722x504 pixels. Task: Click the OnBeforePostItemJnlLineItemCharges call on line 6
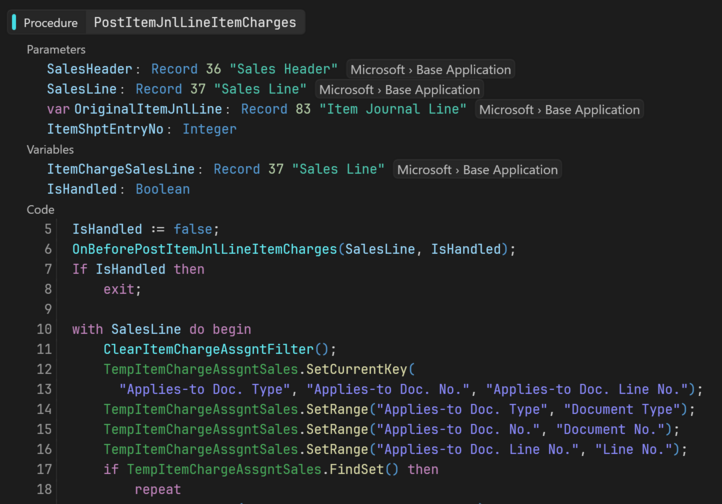coord(205,249)
